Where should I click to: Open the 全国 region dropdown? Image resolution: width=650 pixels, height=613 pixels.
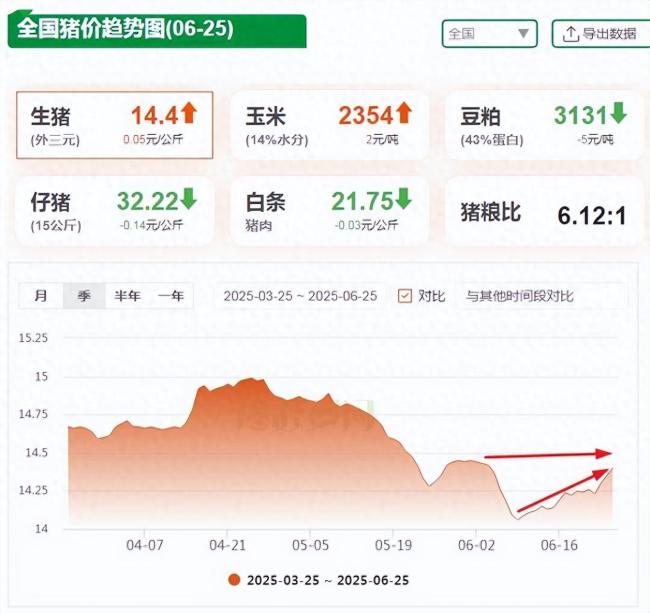(x=489, y=34)
